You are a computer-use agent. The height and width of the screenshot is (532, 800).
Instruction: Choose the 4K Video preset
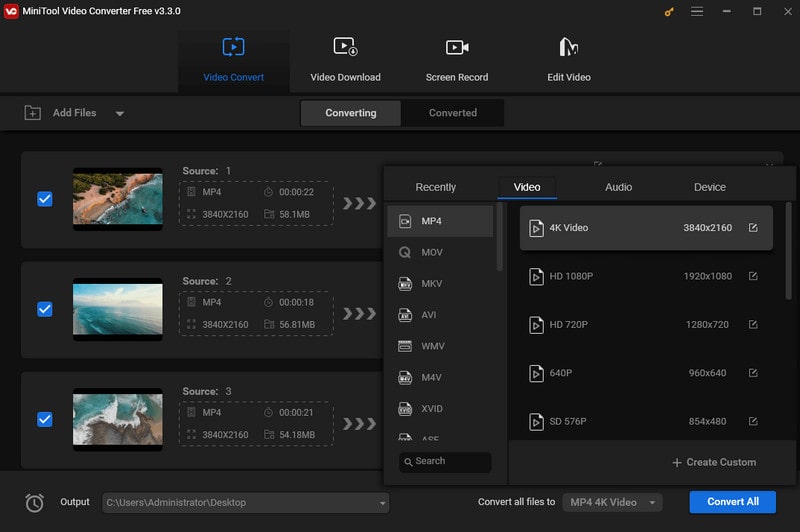pos(646,228)
